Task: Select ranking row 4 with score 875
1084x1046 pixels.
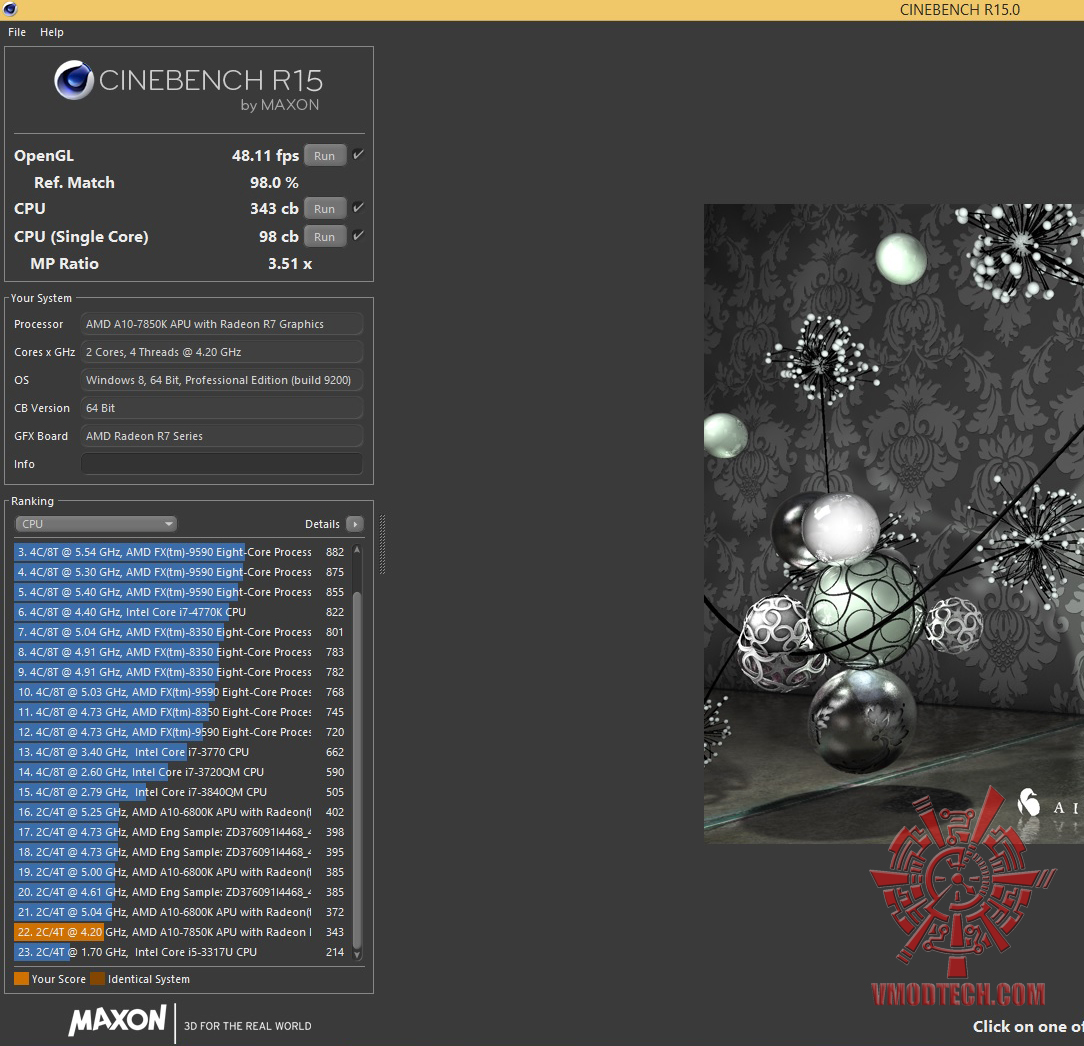Action: click(180, 572)
